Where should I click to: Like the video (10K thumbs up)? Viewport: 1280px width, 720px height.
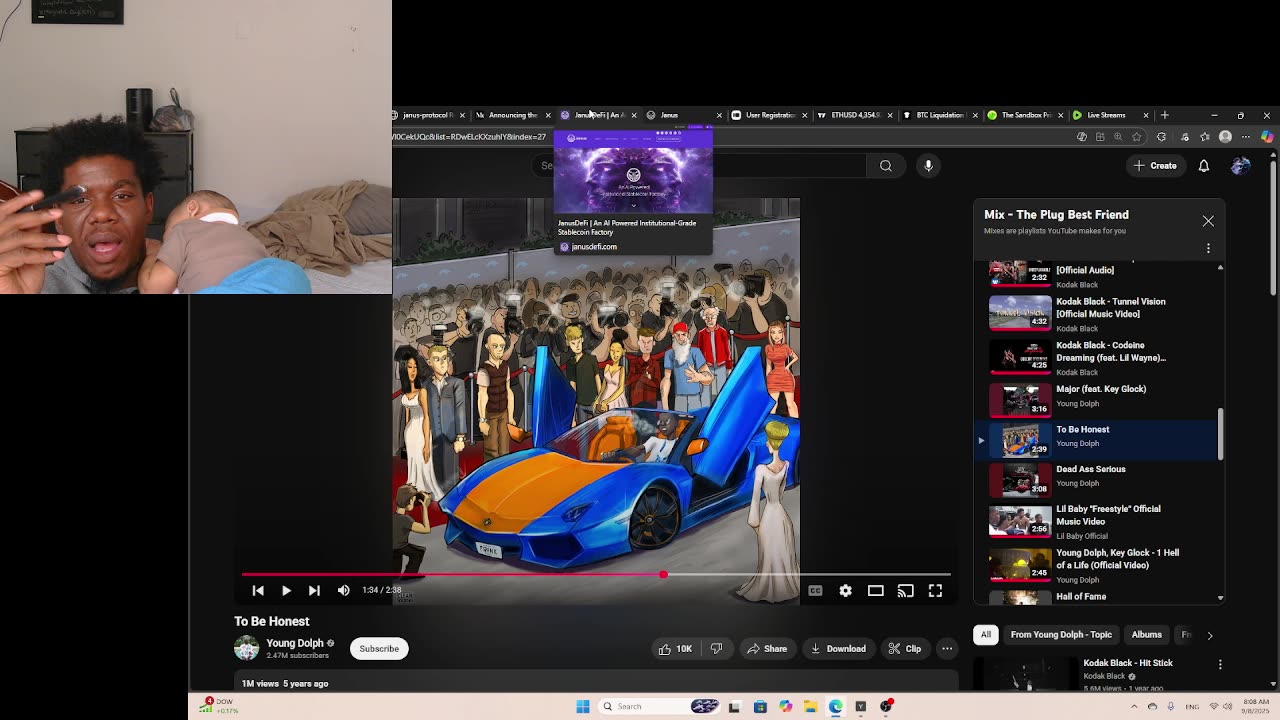[x=675, y=648]
